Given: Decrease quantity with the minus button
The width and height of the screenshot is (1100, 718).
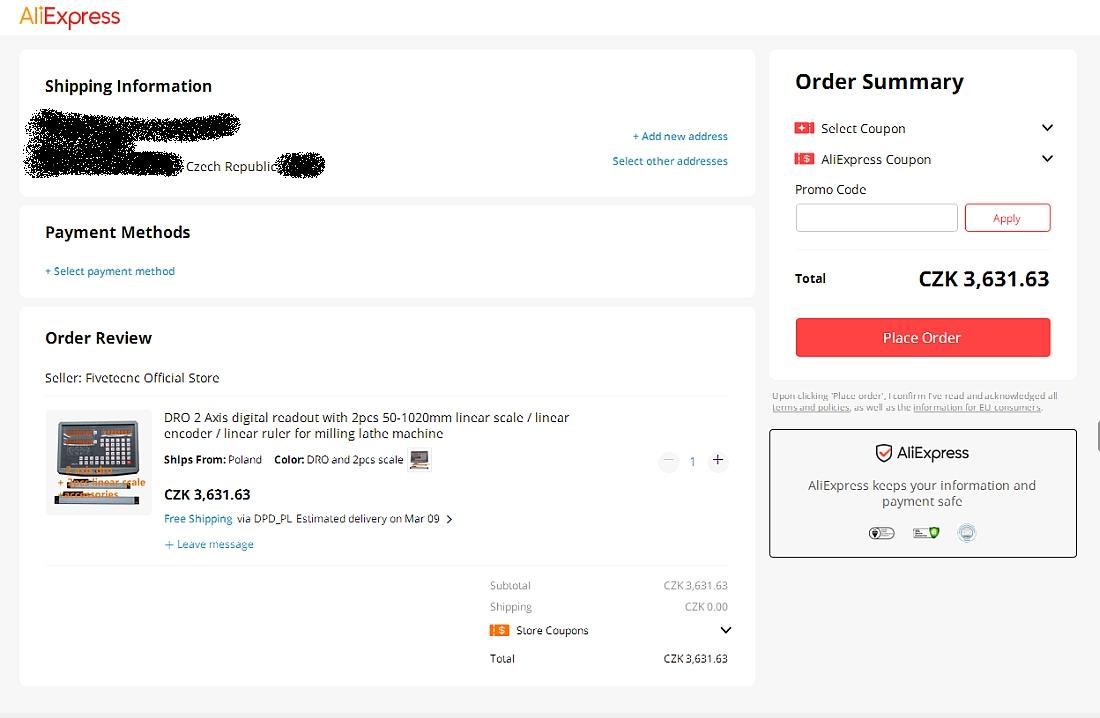Looking at the screenshot, I should [668, 461].
